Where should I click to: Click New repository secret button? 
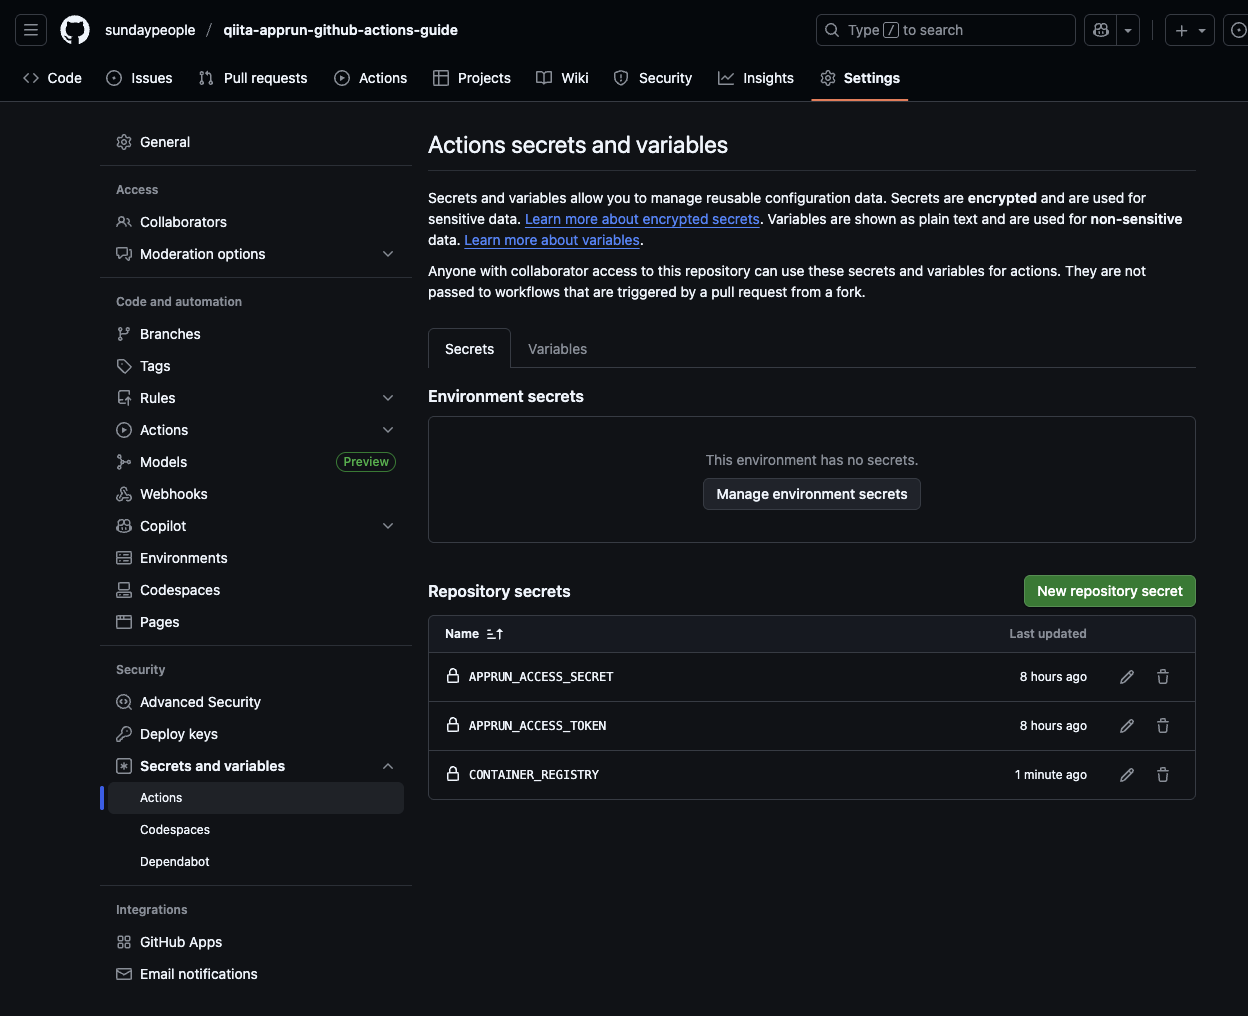1109,591
